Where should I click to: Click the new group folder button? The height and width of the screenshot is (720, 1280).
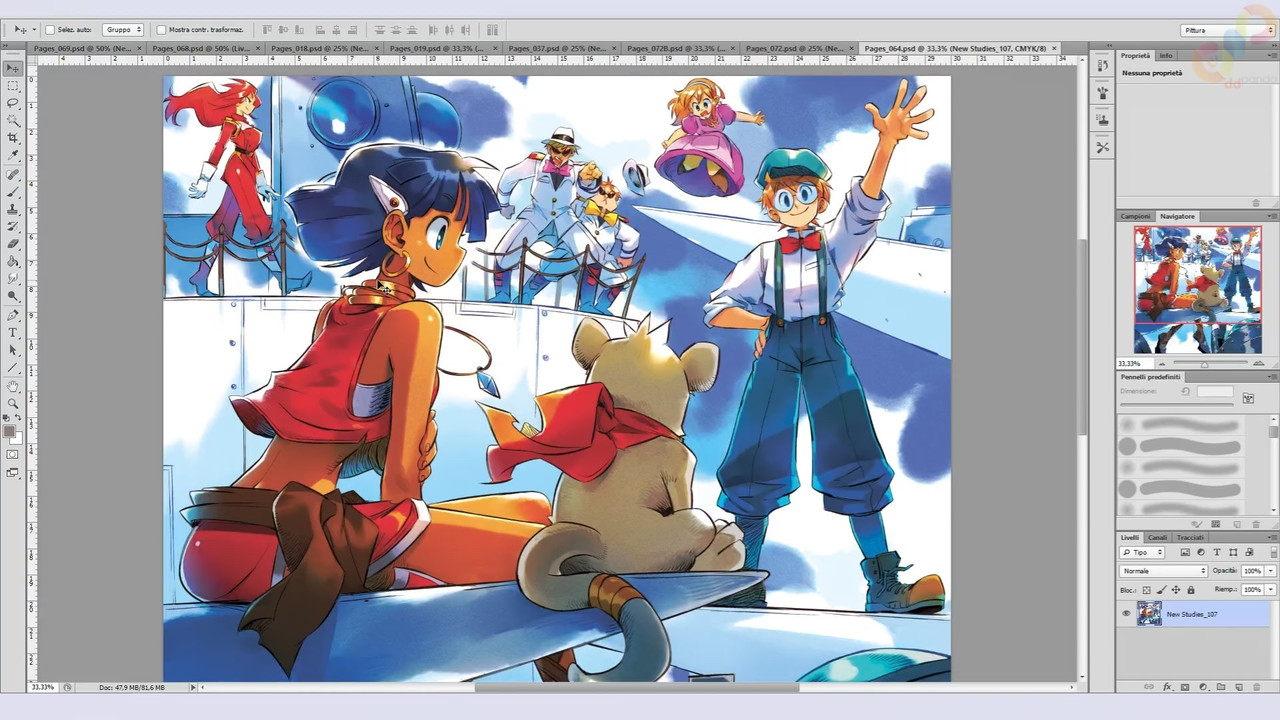pos(1220,687)
